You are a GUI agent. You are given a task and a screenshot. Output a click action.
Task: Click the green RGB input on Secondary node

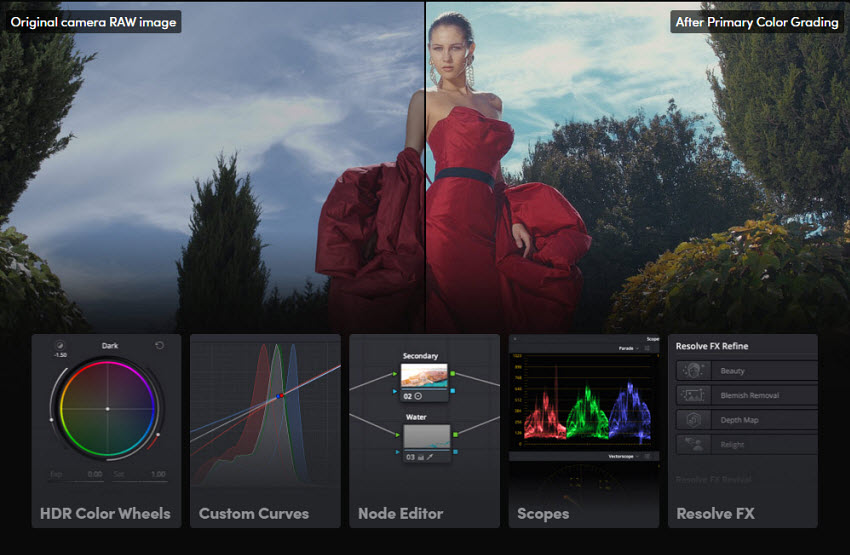click(x=395, y=374)
